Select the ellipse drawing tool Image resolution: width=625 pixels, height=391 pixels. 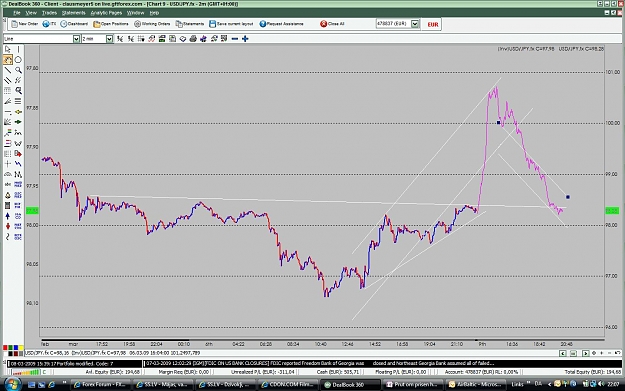(x=18, y=60)
